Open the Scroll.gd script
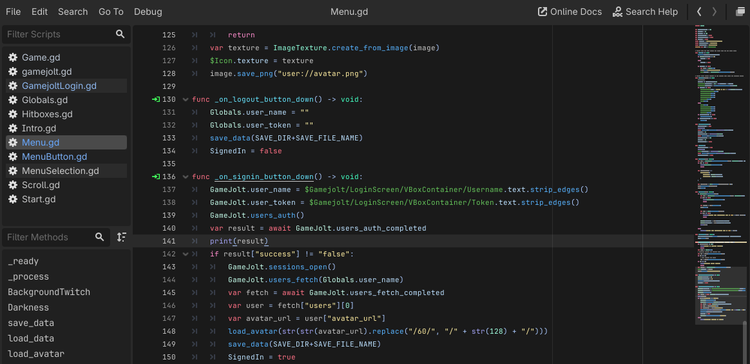The width and height of the screenshot is (750, 364). [66, 185]
